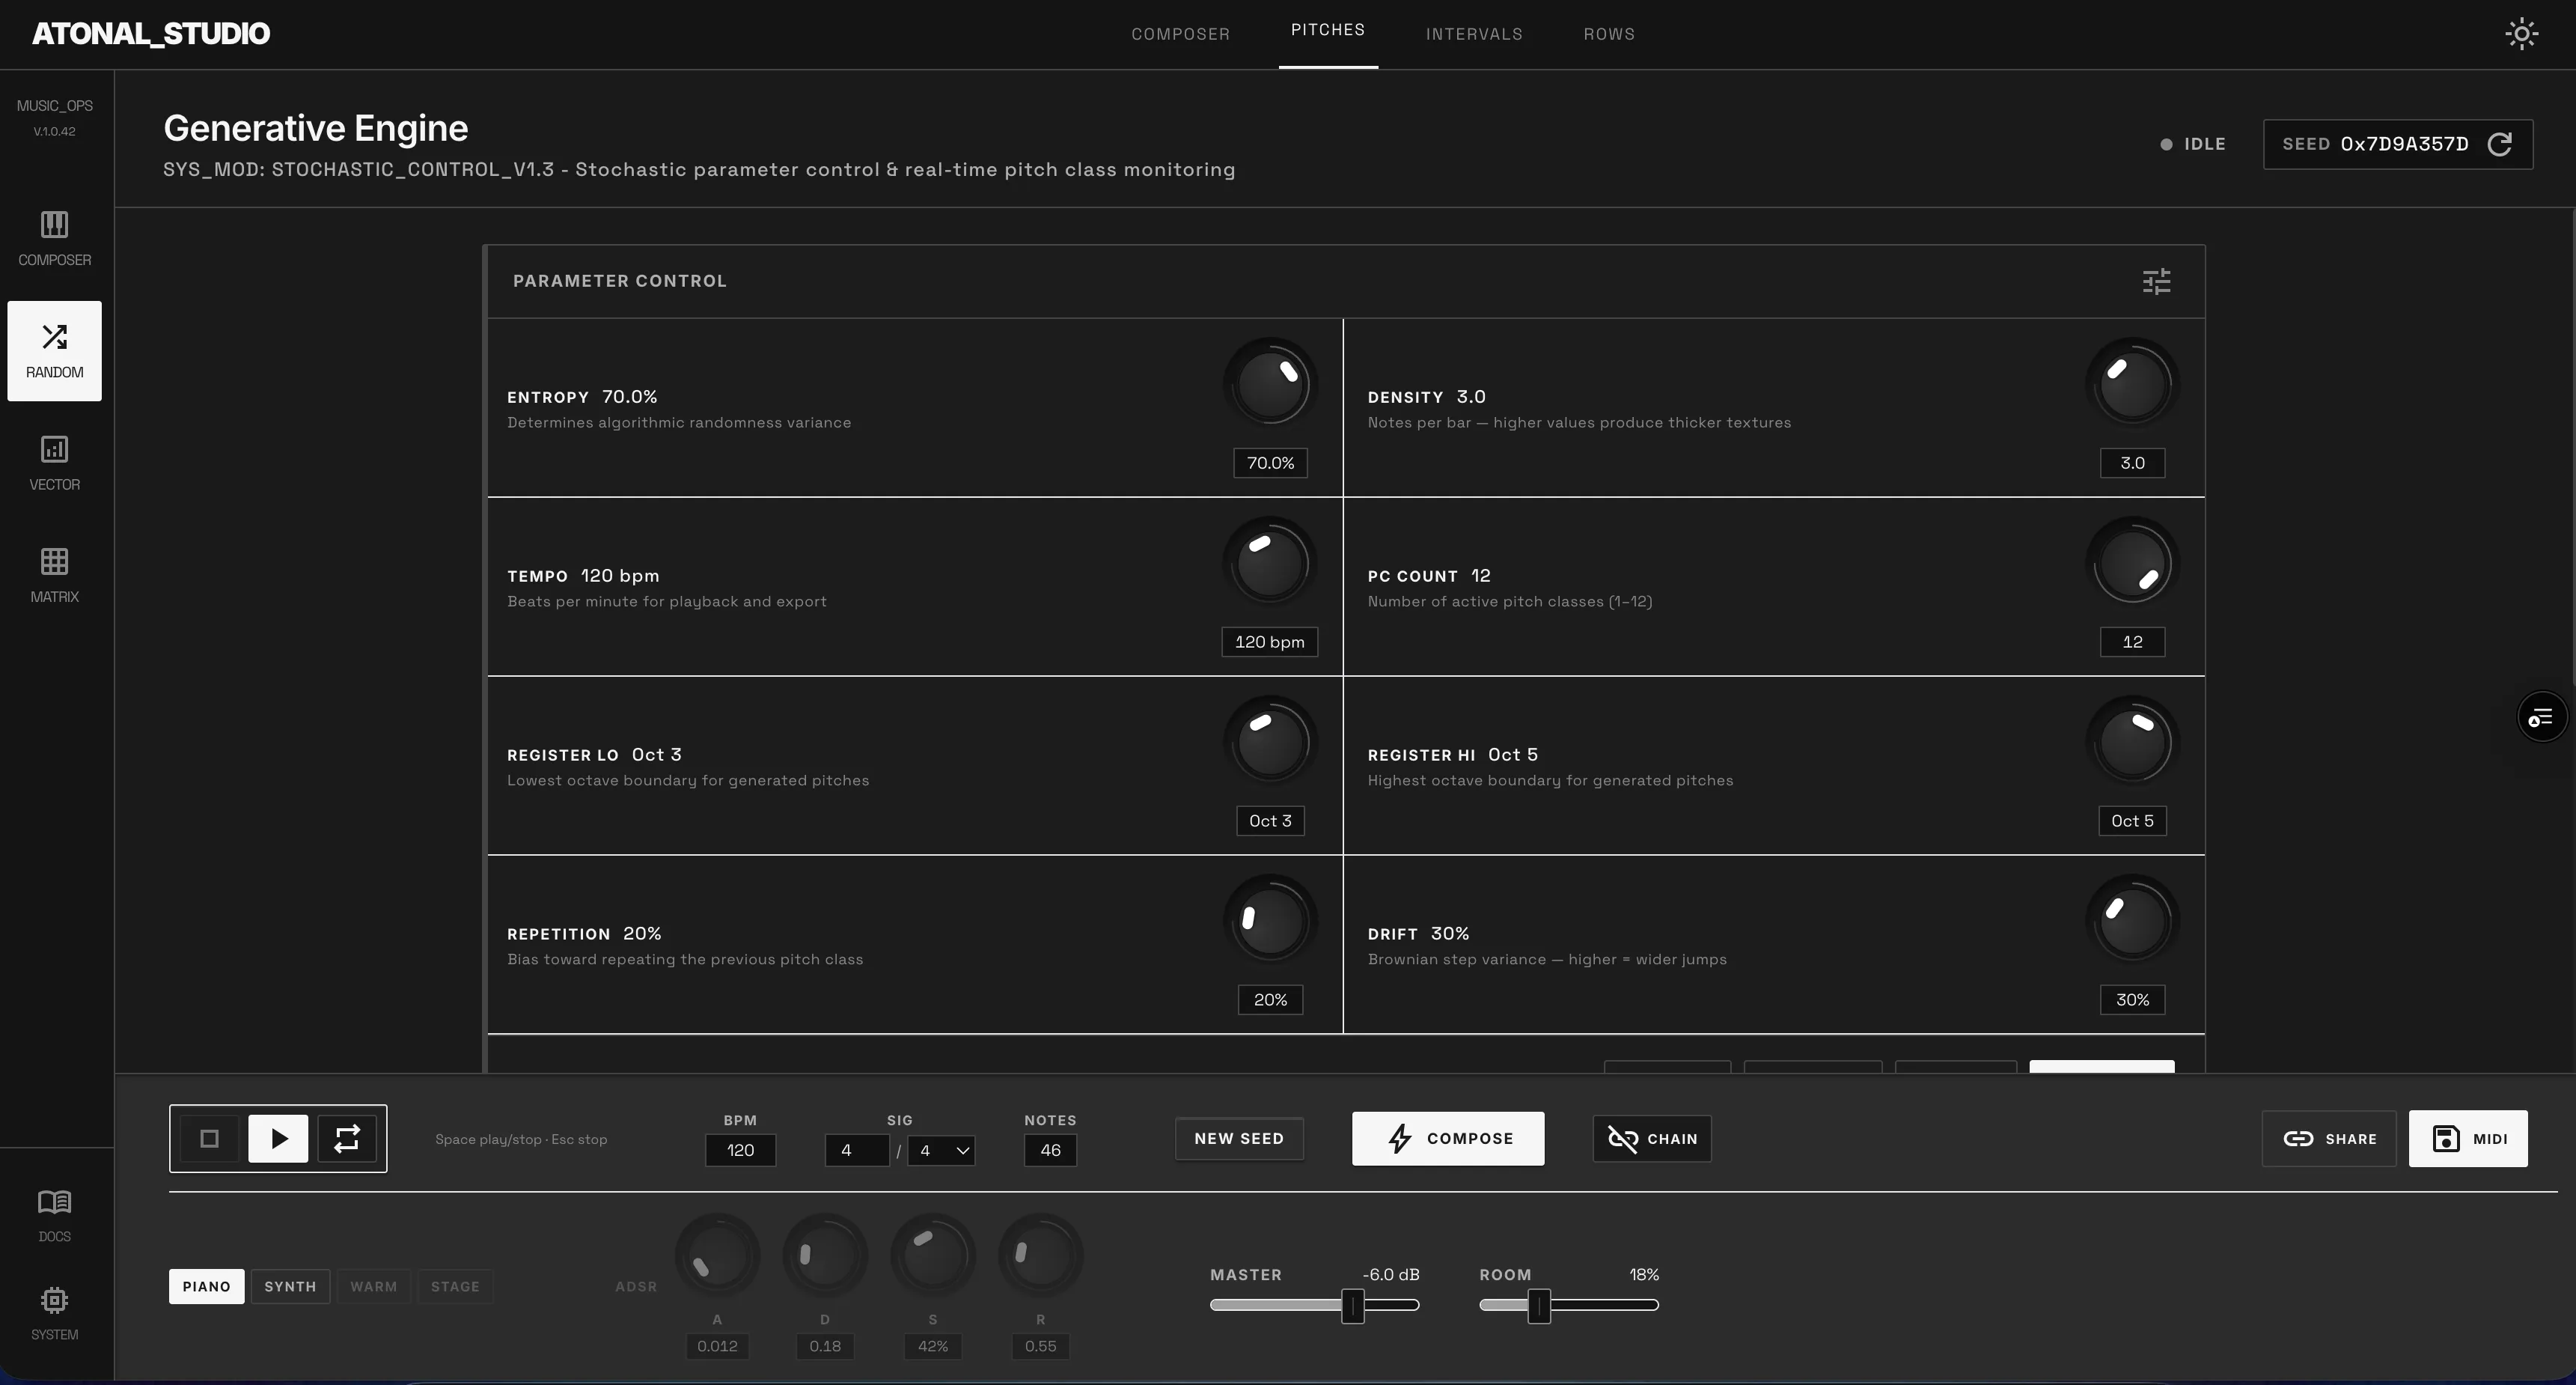
Task: Click the BPM input field
Action: [740, 1150]
